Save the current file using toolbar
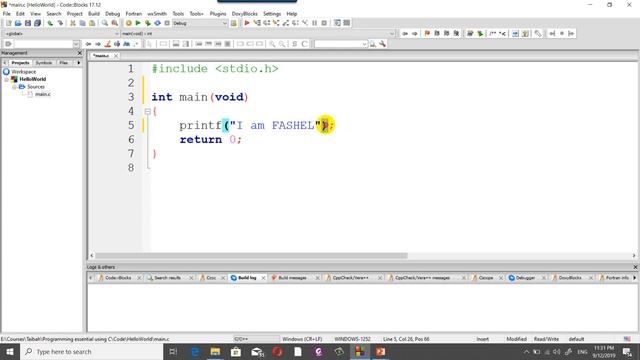The width and height of the screenshot is (640, 360). click(x=28, y=23)
